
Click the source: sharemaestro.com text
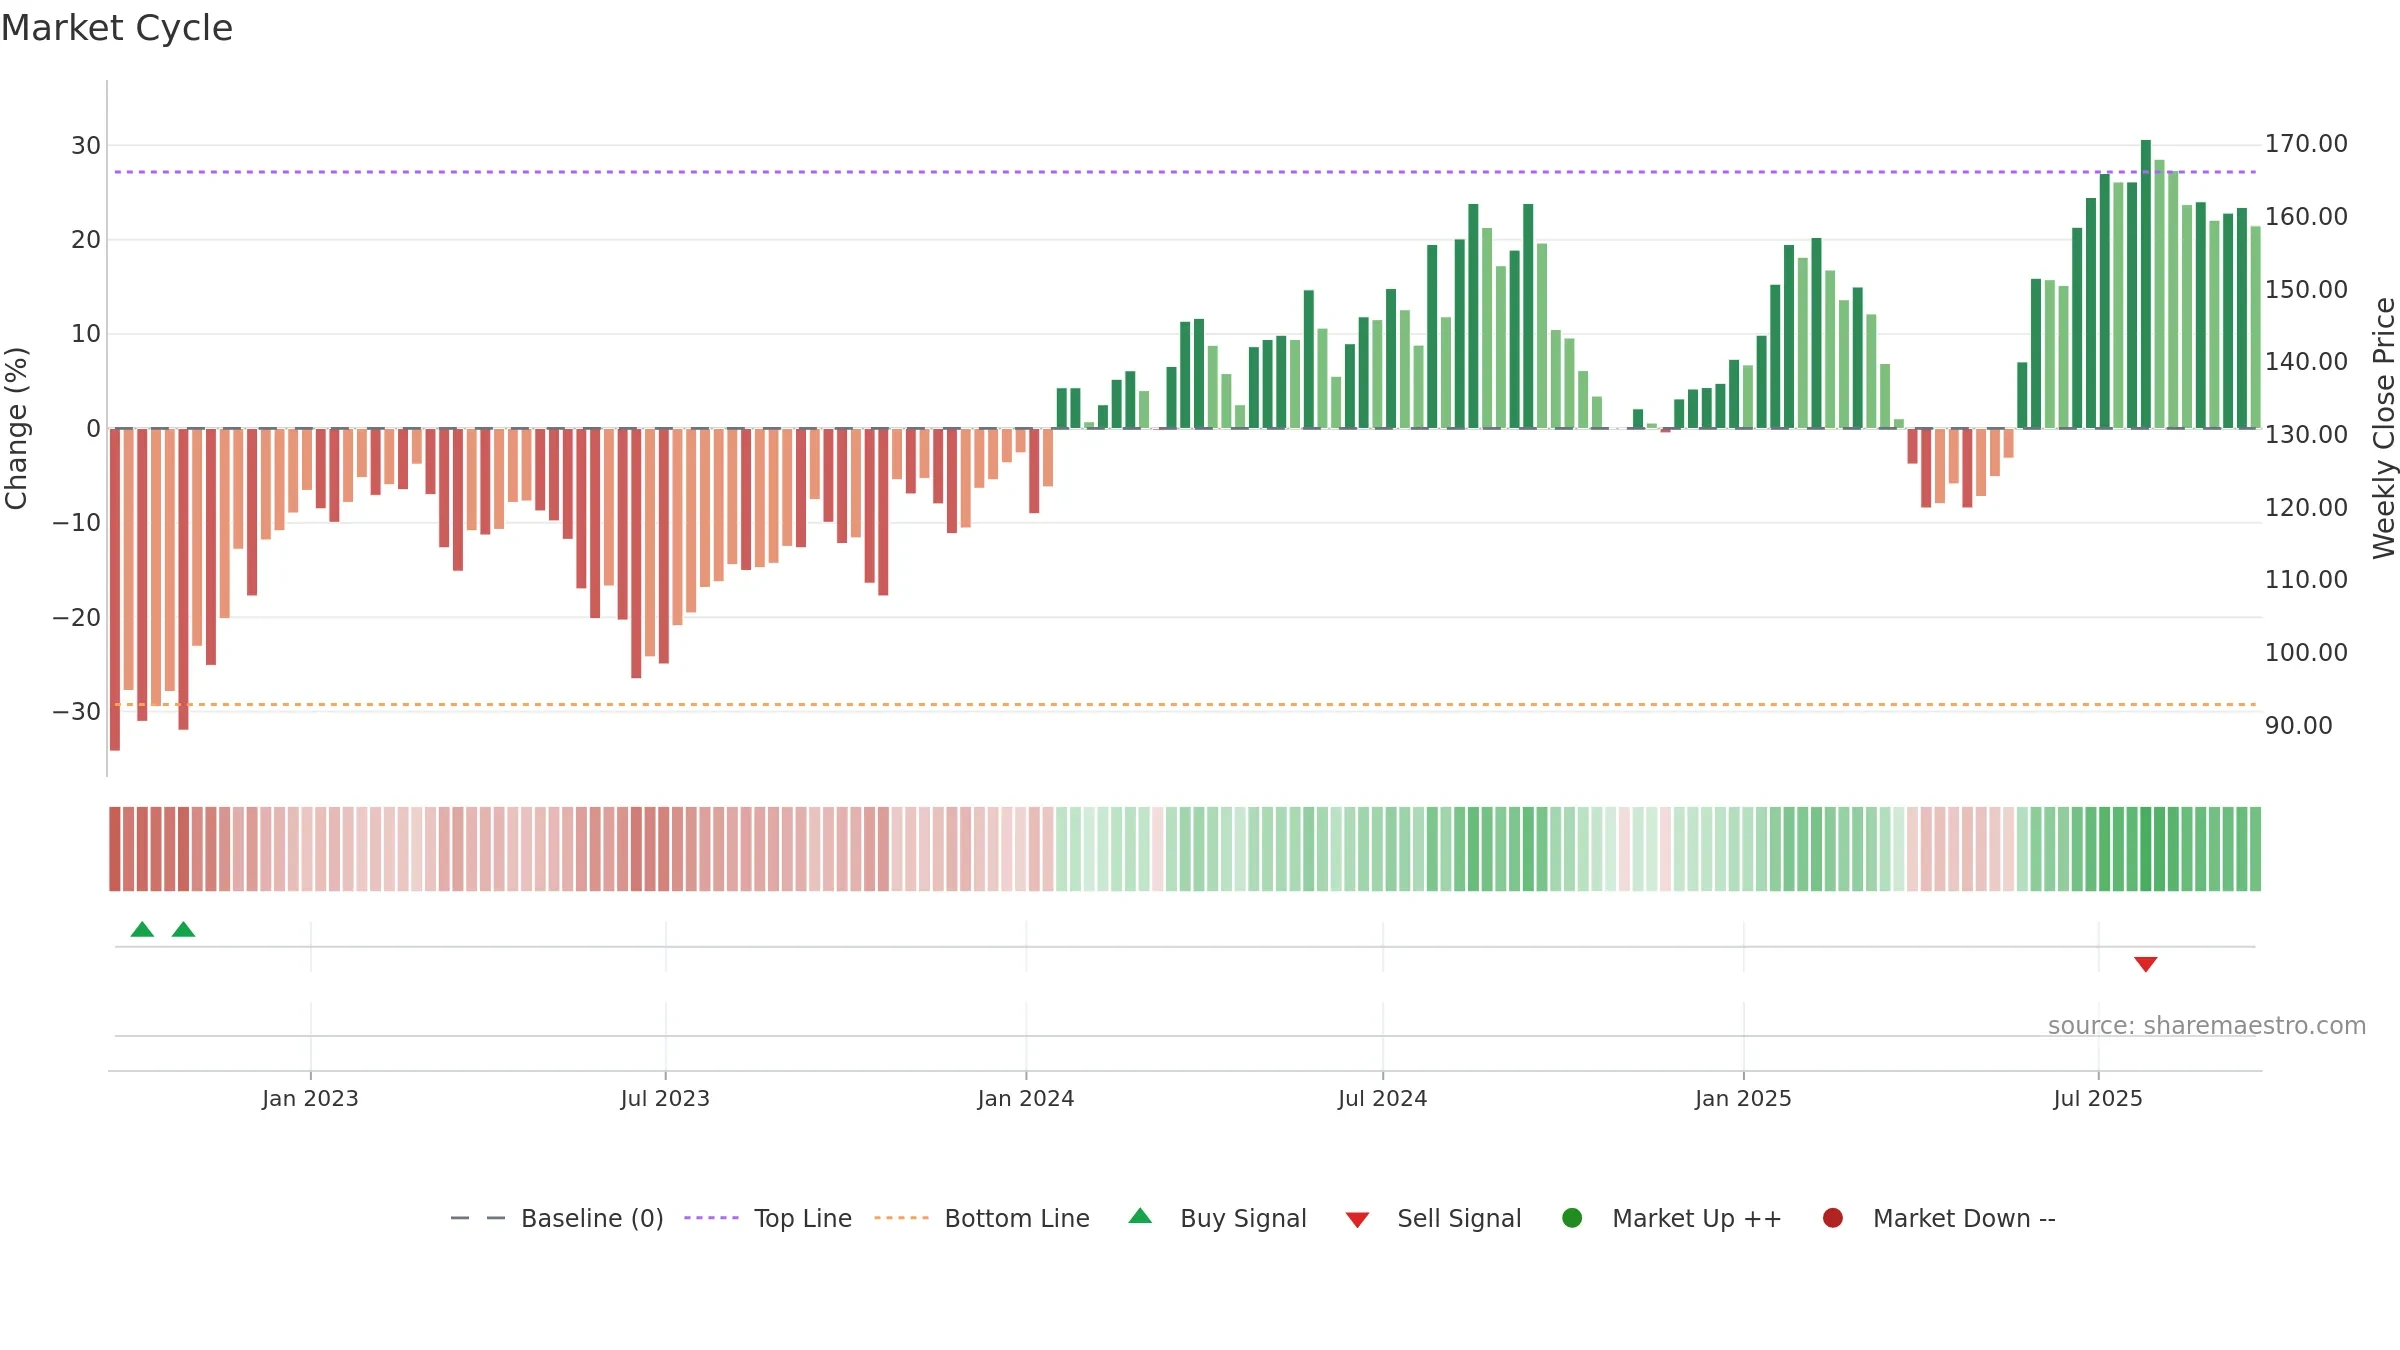pyautogui.click(x=2207, y=1025)
